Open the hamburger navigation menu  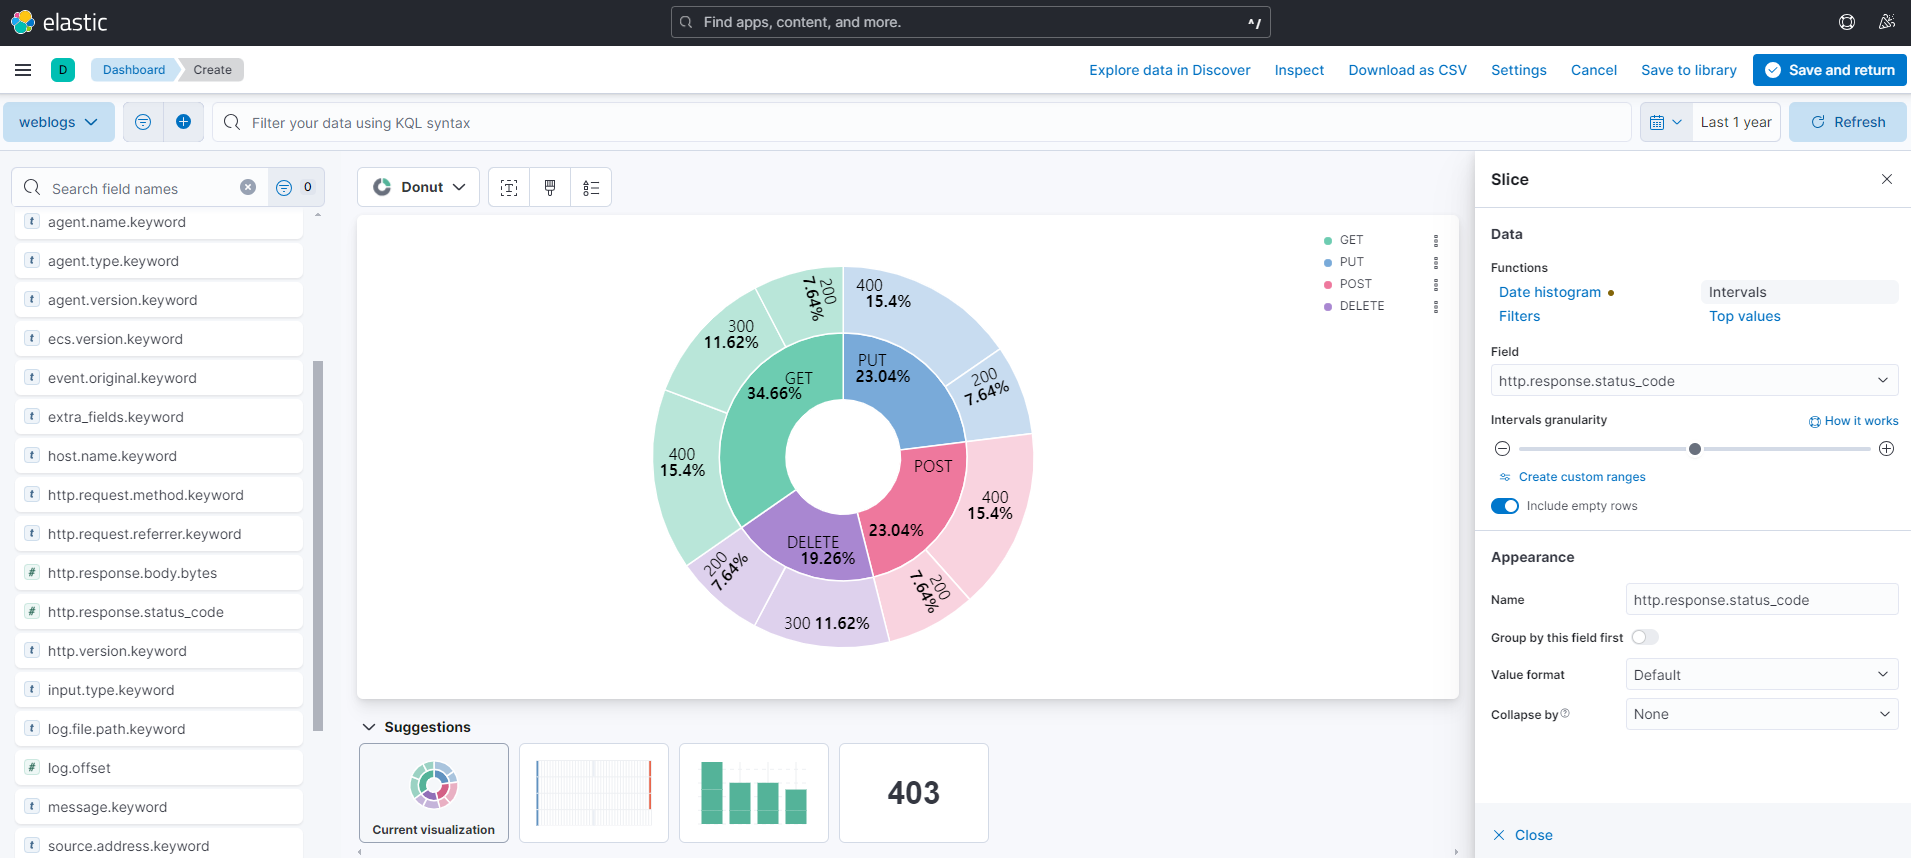(23, 70)
